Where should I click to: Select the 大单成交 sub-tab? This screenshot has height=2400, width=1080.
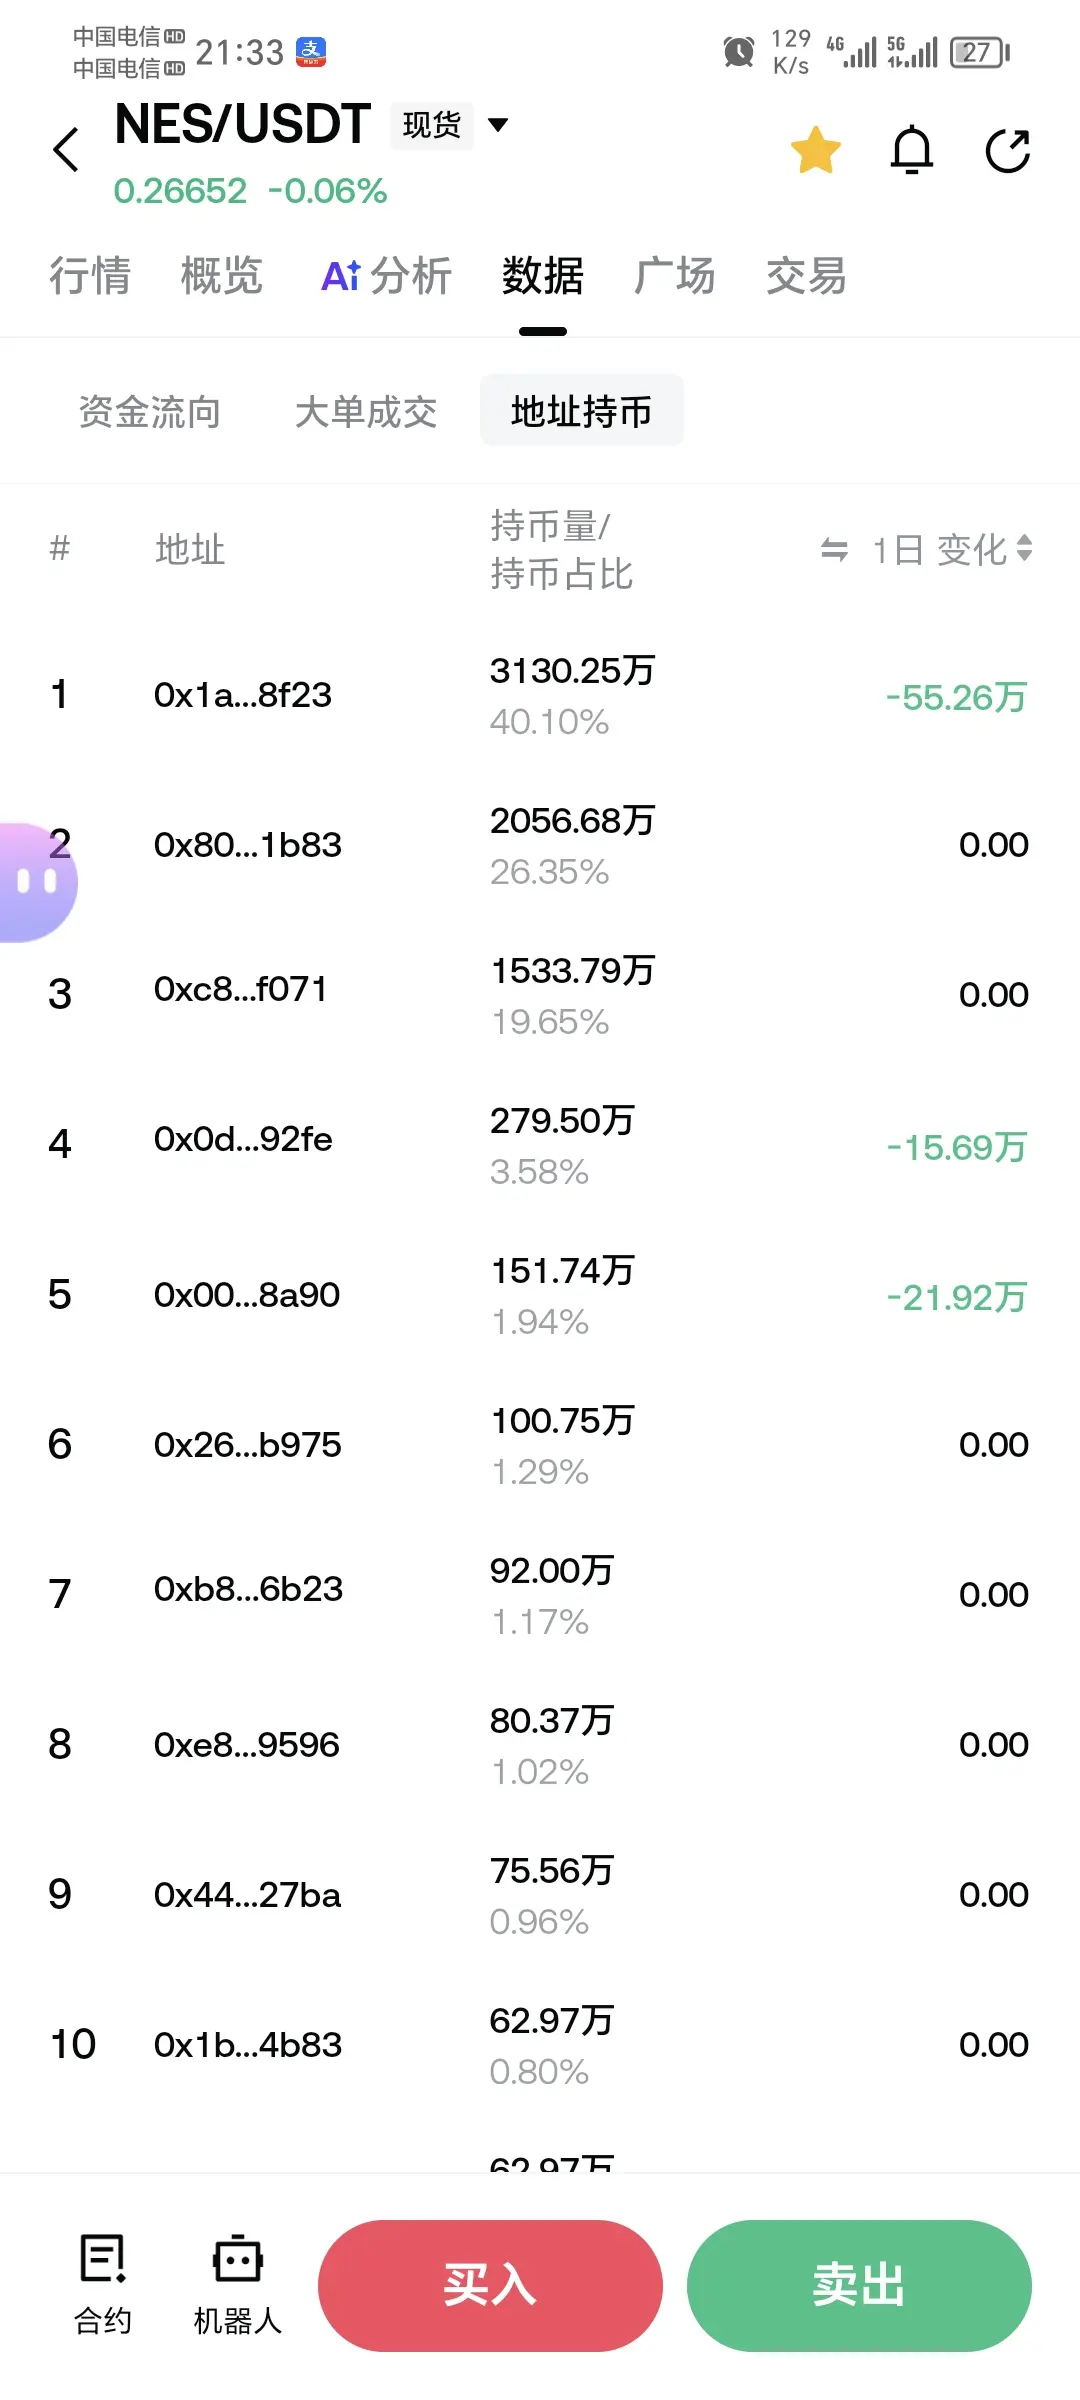point(366,411)
